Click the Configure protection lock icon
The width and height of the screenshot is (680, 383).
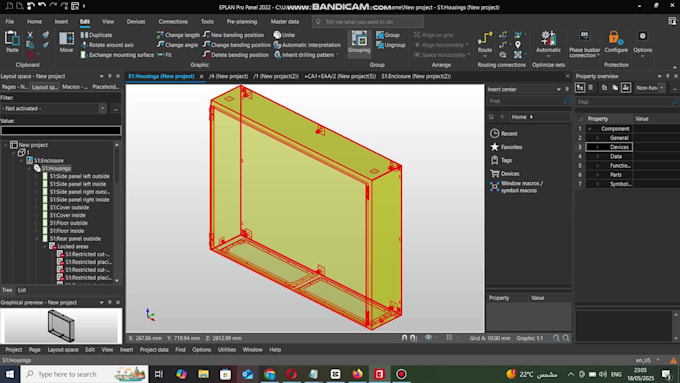(x=615, y=38)
